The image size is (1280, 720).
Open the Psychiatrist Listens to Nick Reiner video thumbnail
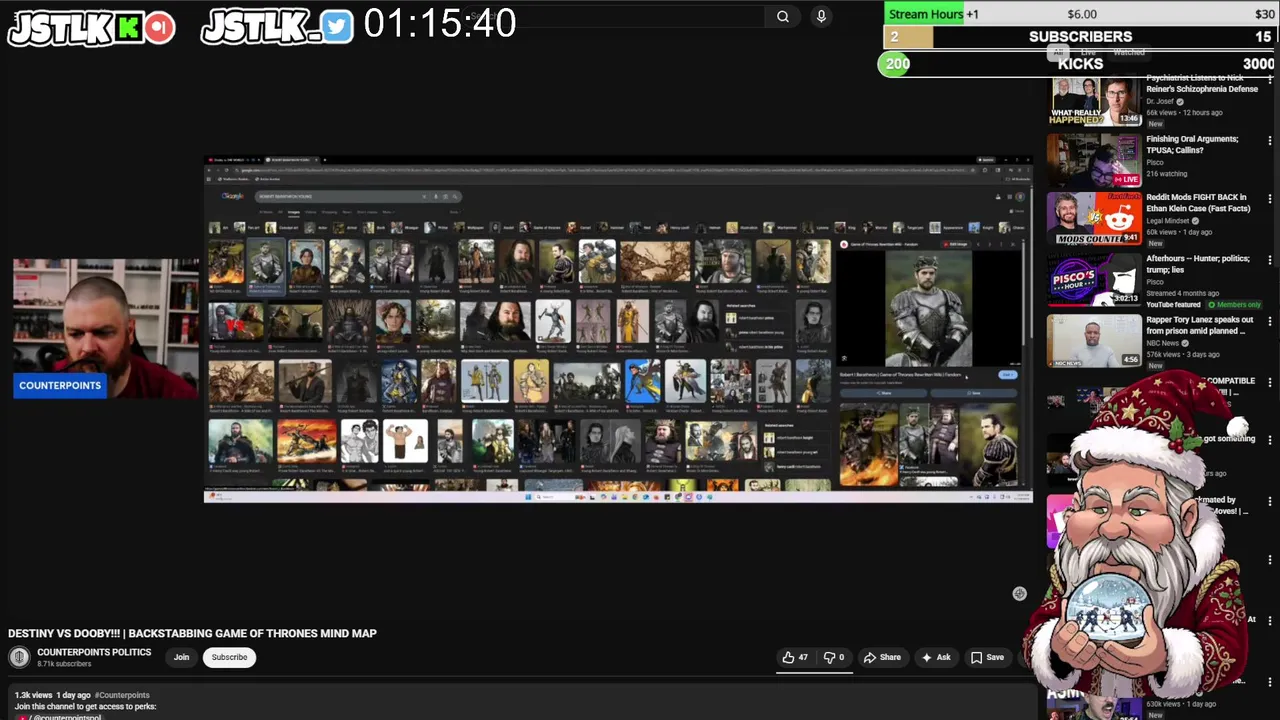point(1094,101)
